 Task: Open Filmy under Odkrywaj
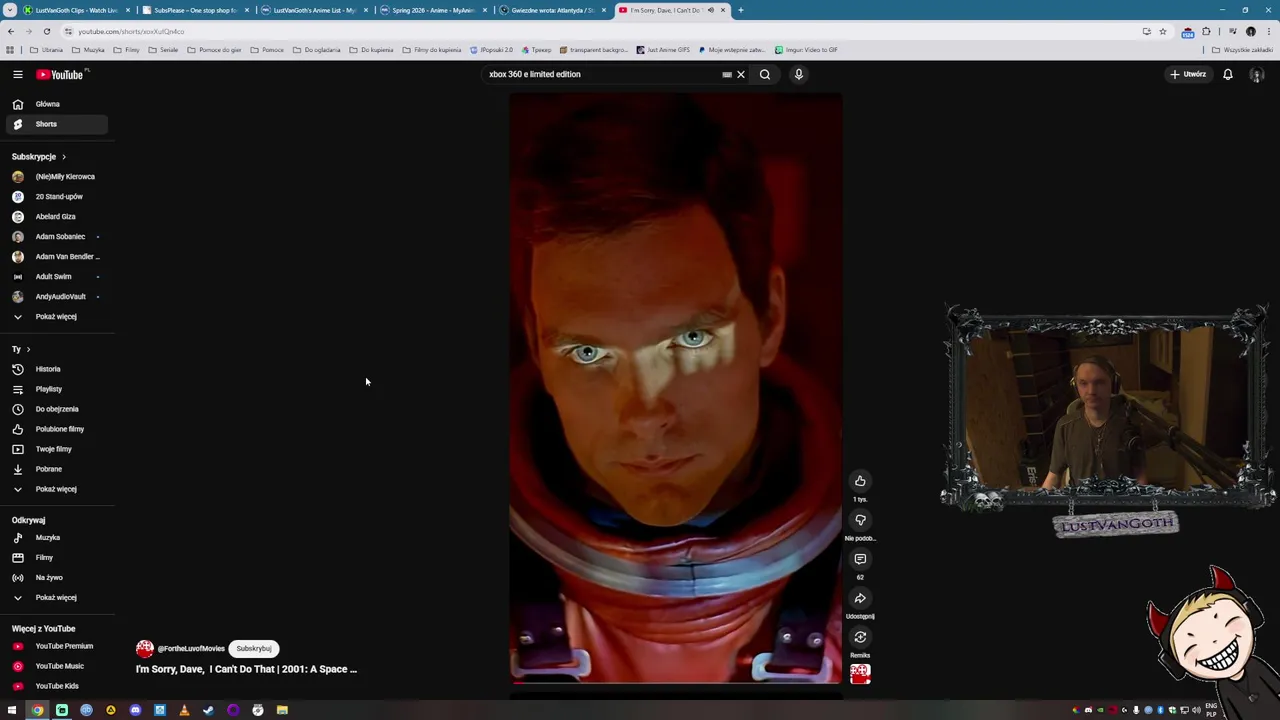click(55, 558)
